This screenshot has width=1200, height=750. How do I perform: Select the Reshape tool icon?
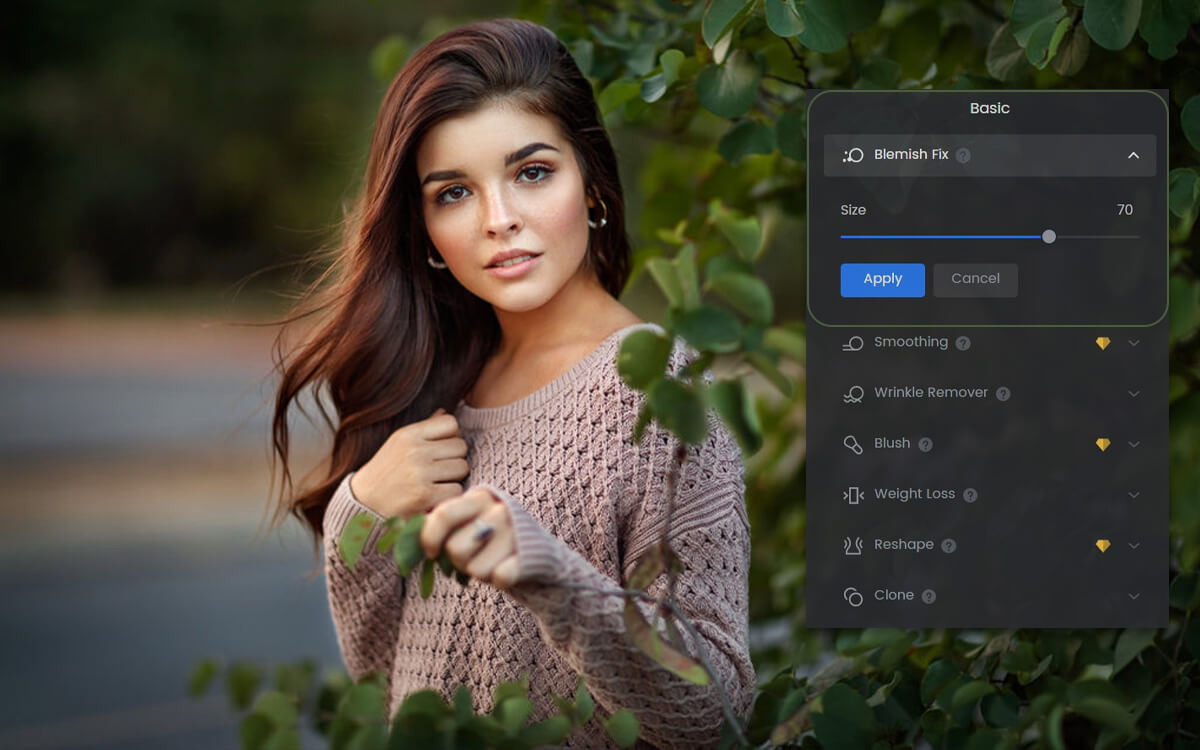tap(855, 544)
